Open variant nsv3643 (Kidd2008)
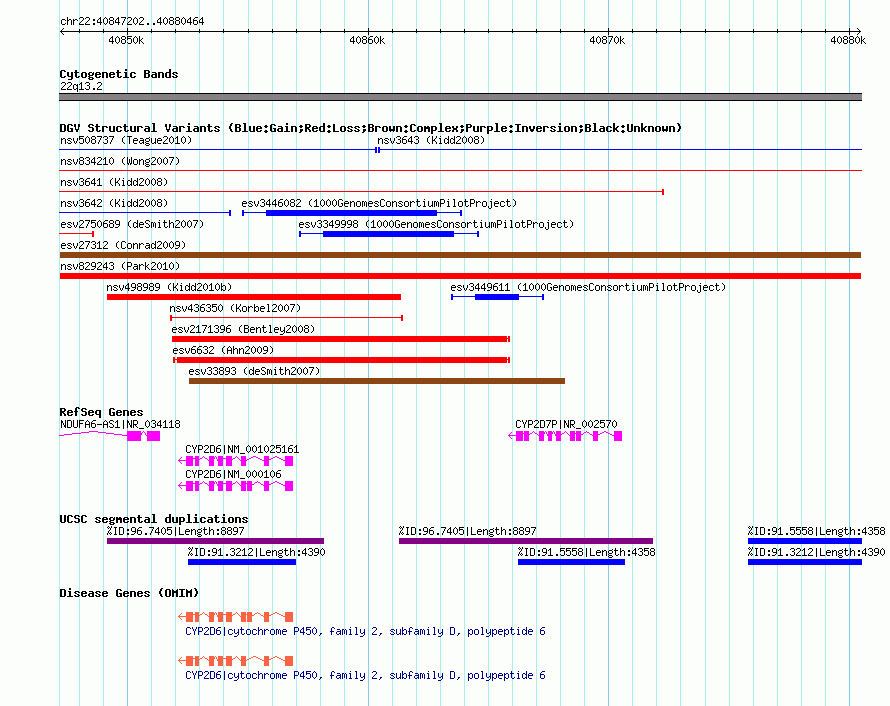The width and height of the screenshot is (890, 706). pos(431,140)
